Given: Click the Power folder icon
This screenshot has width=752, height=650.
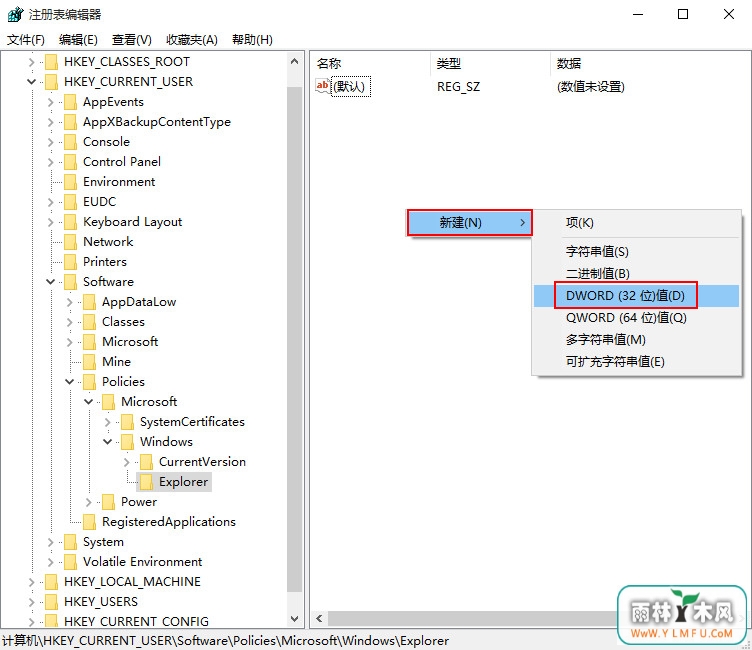Looking at the screenshot, I should pos(109,502).
